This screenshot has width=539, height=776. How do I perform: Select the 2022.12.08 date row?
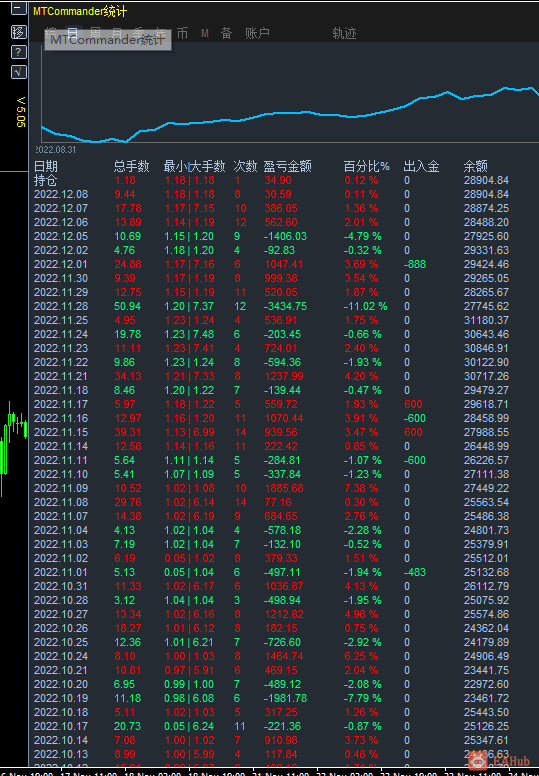(x=61, y=194)
